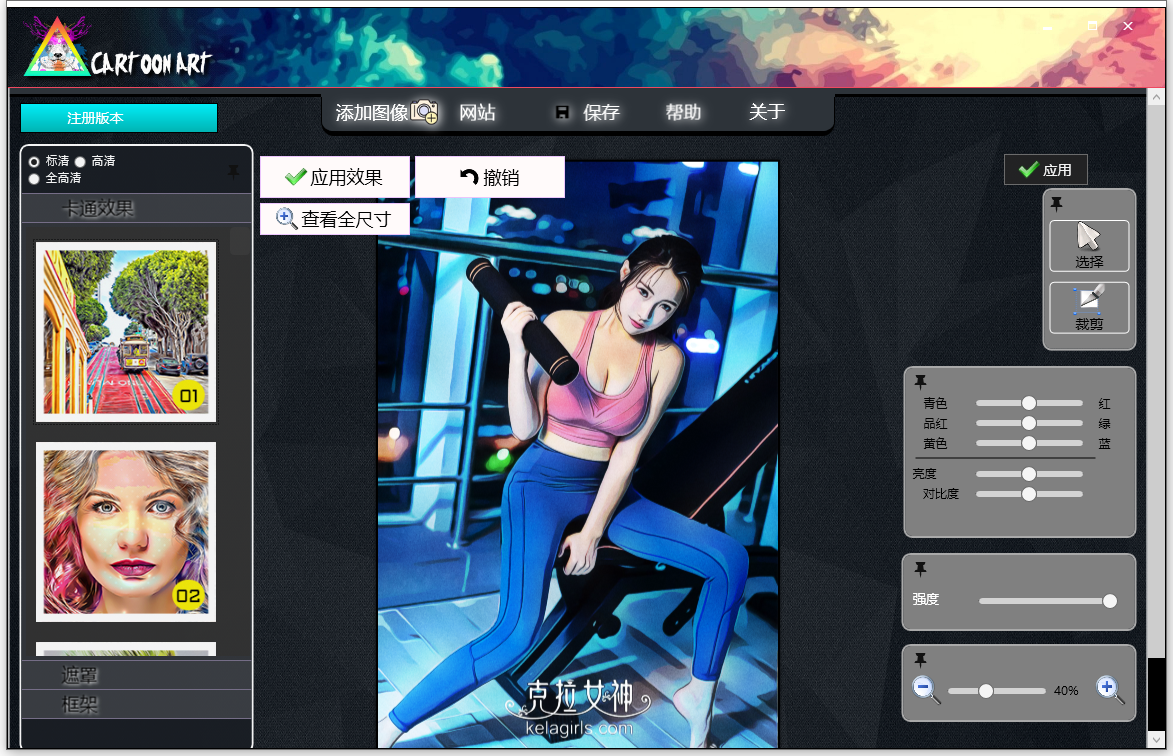Click the 40% zoom value
This screenshot has width=1173, height=756.
click(1065, 691)
